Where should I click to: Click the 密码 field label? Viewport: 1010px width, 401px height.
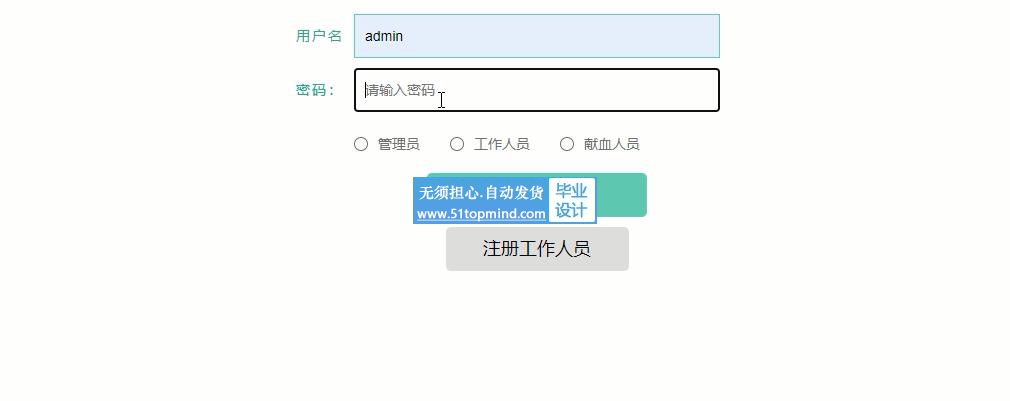pyautogui.click(x=315, y=90)
